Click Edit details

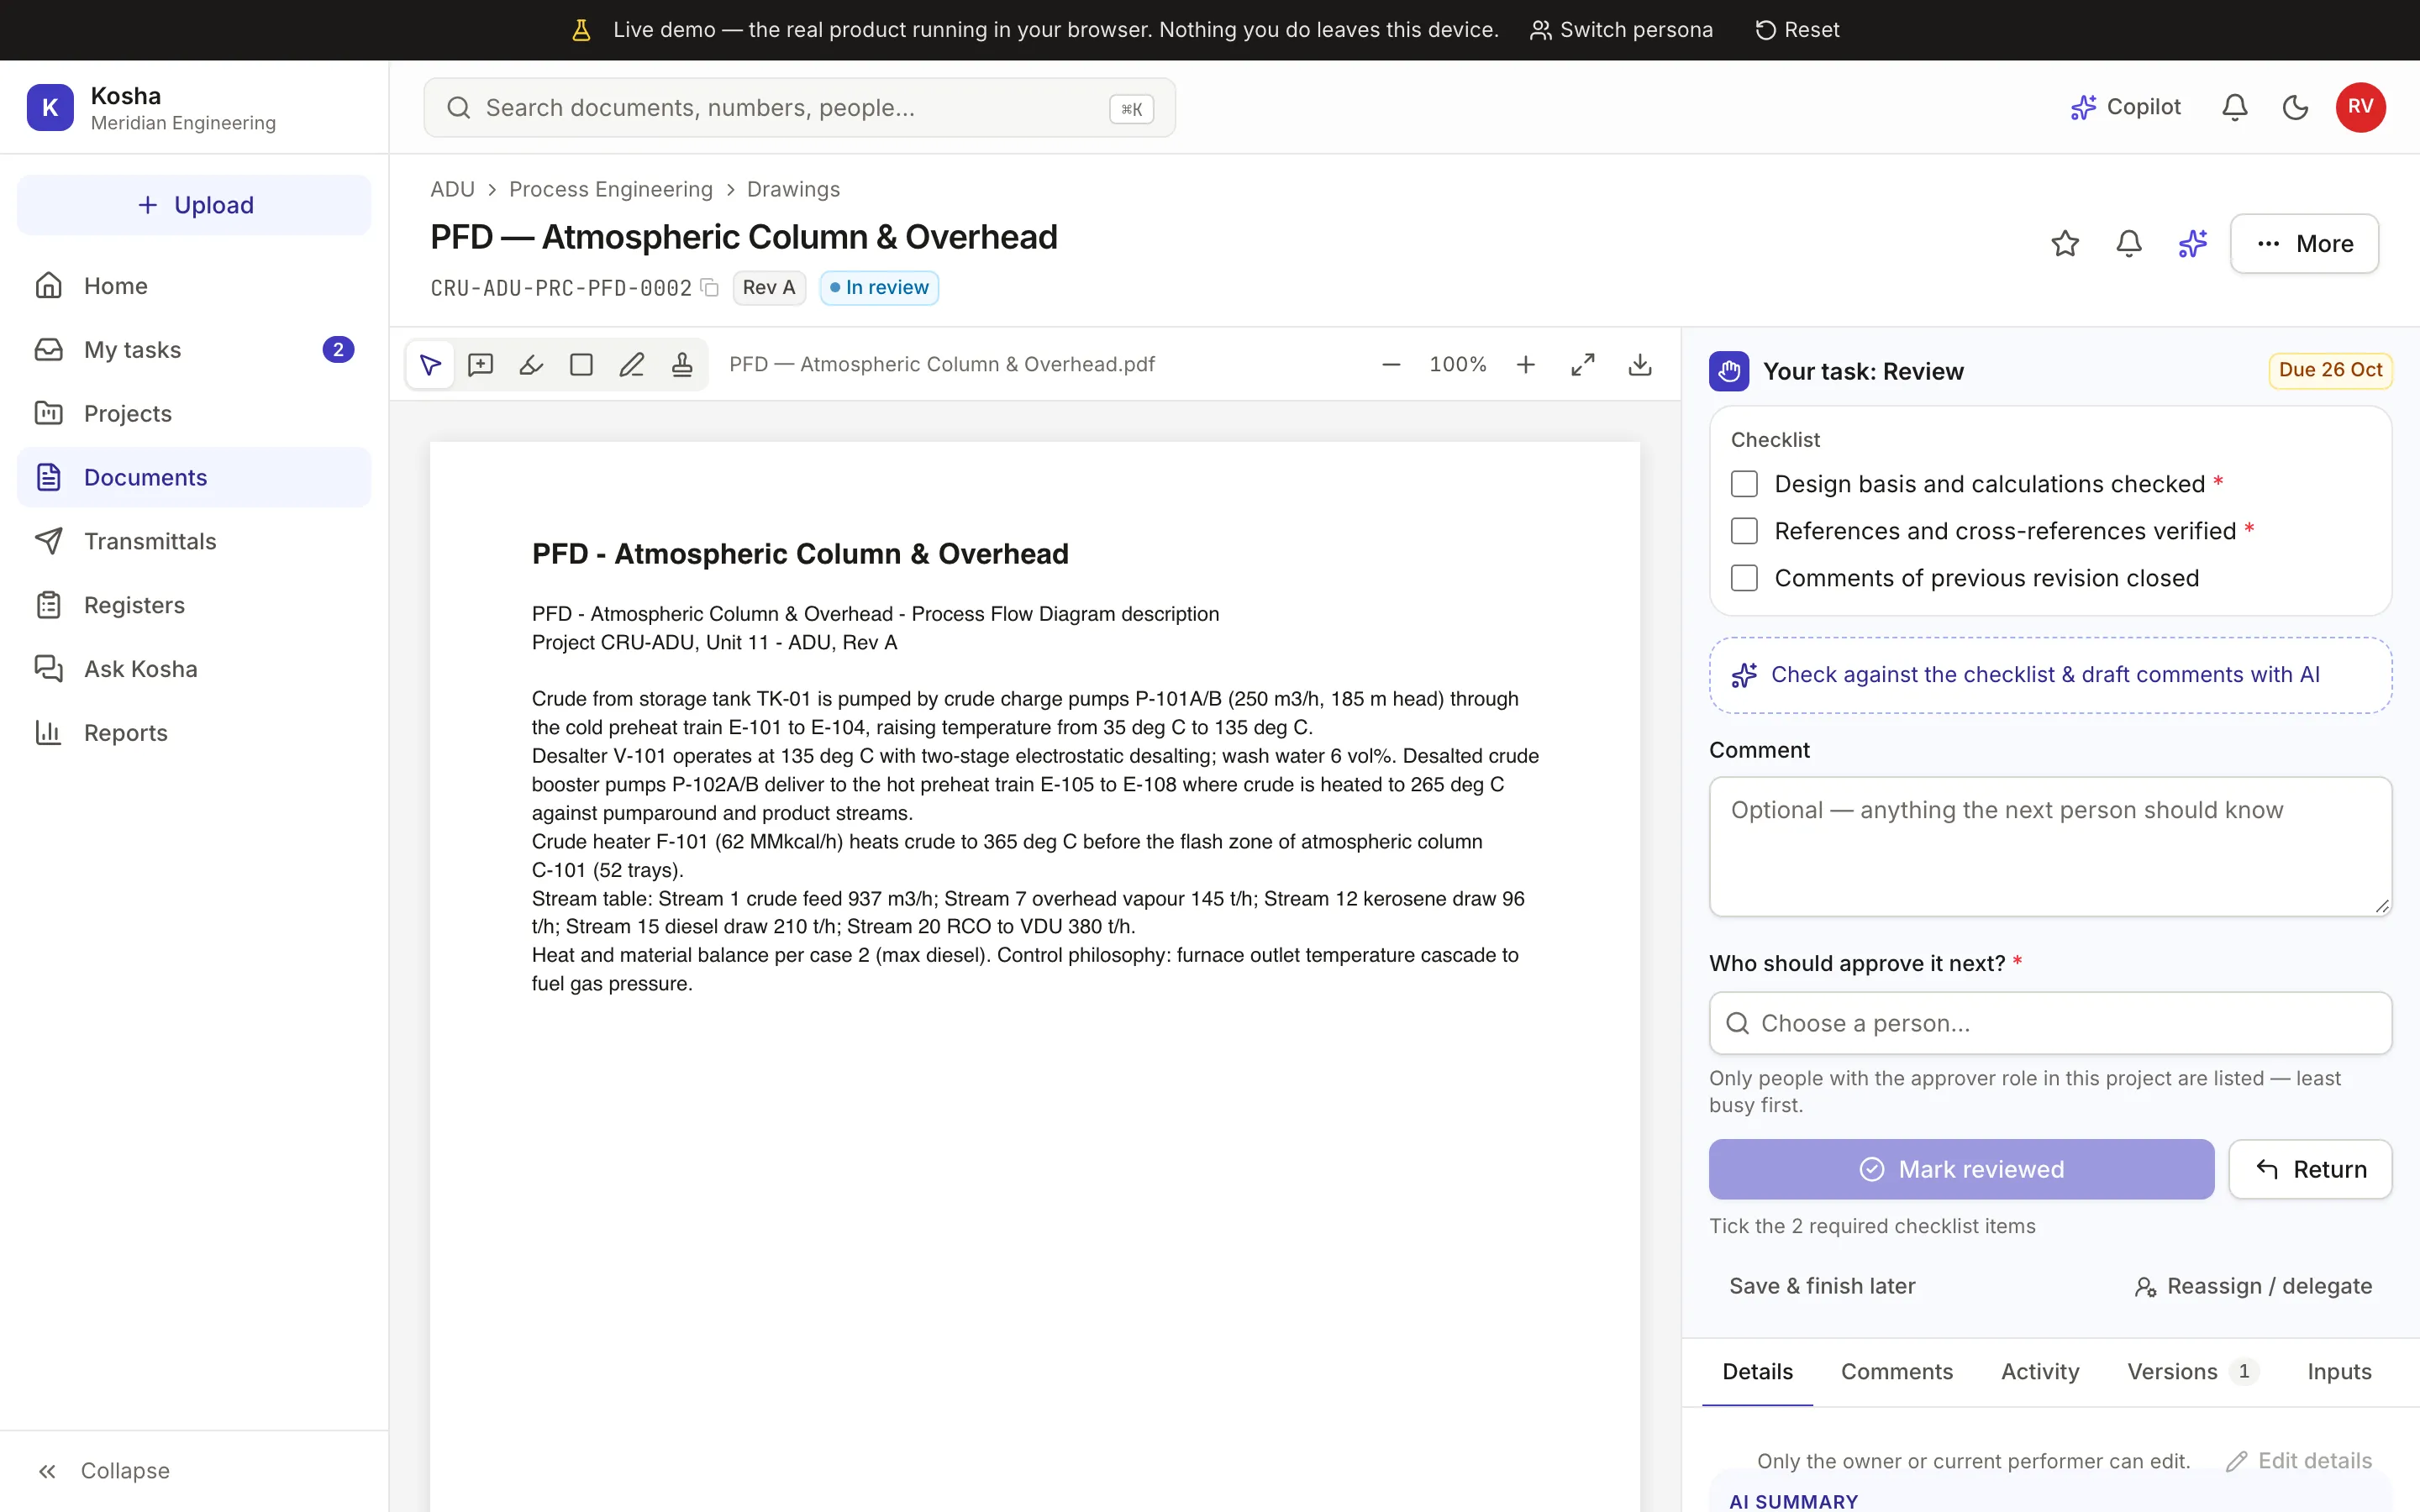2299,1461
